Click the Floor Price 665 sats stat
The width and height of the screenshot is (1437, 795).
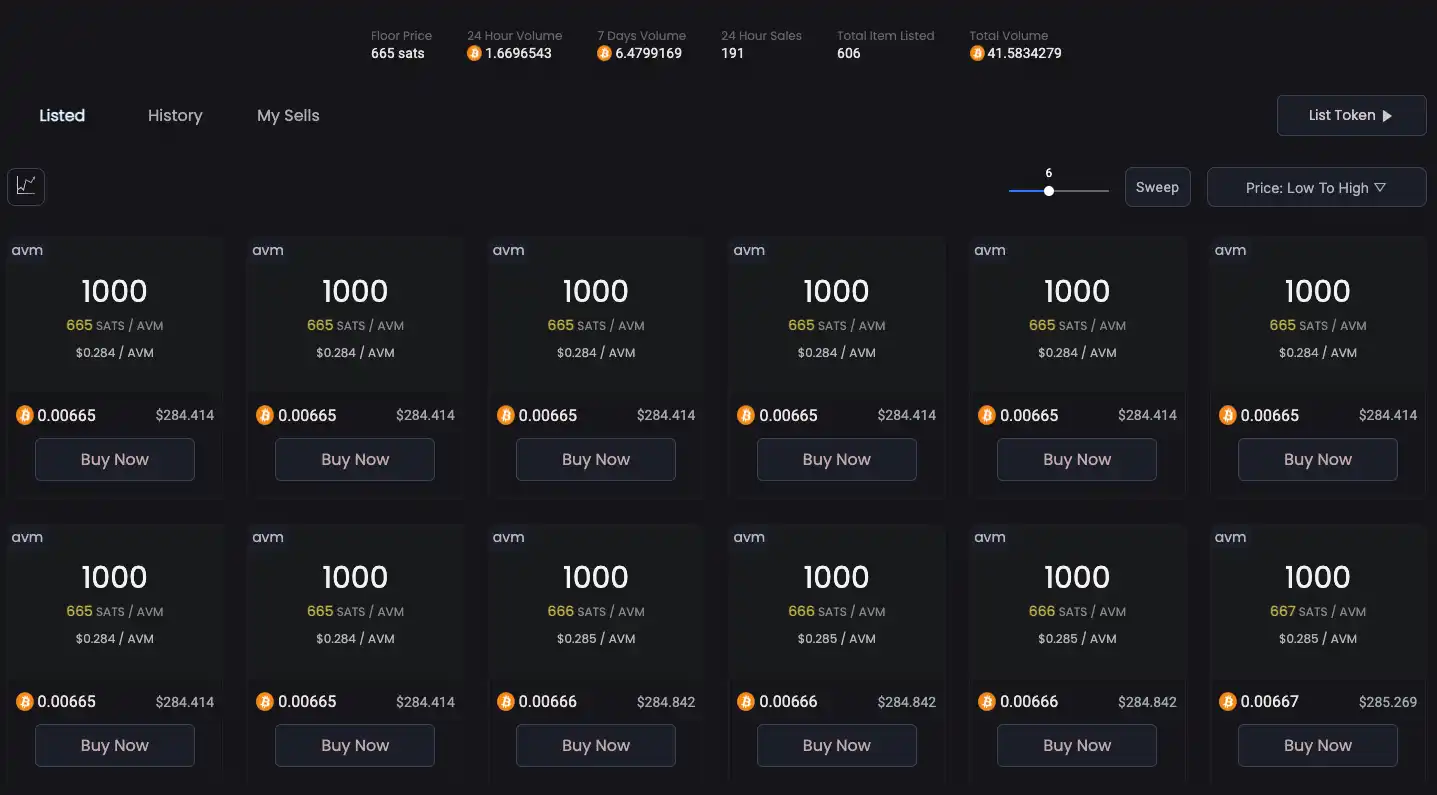pyautogui.click(x=400, y=45)
